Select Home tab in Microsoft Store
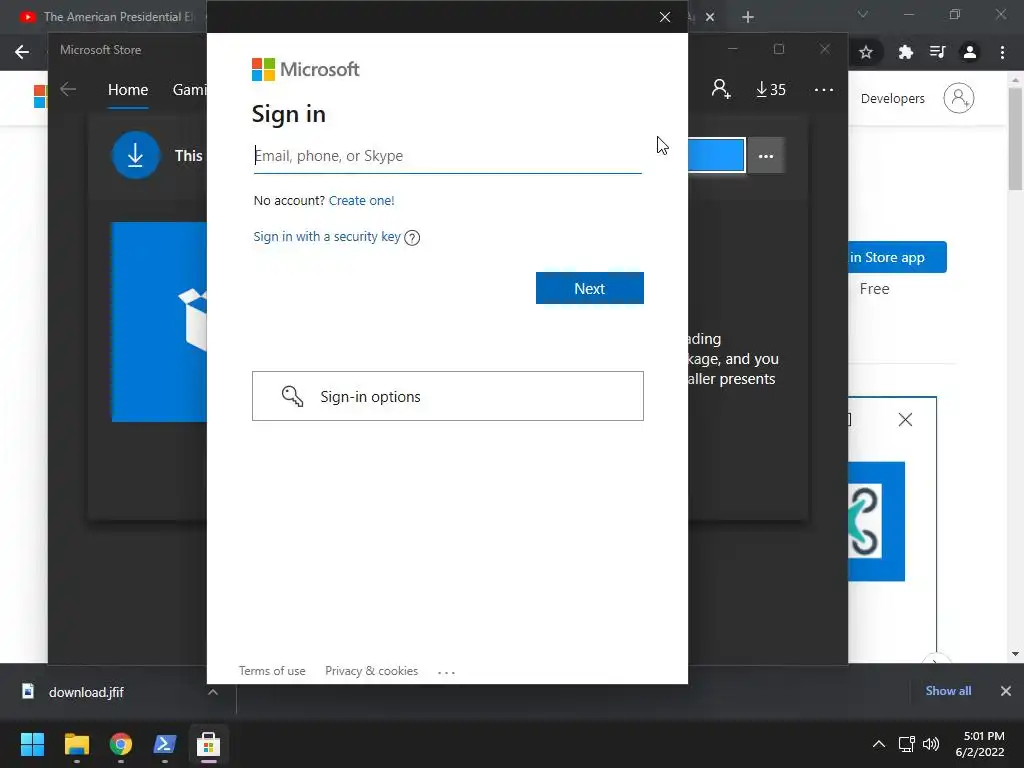 (128, 90)
